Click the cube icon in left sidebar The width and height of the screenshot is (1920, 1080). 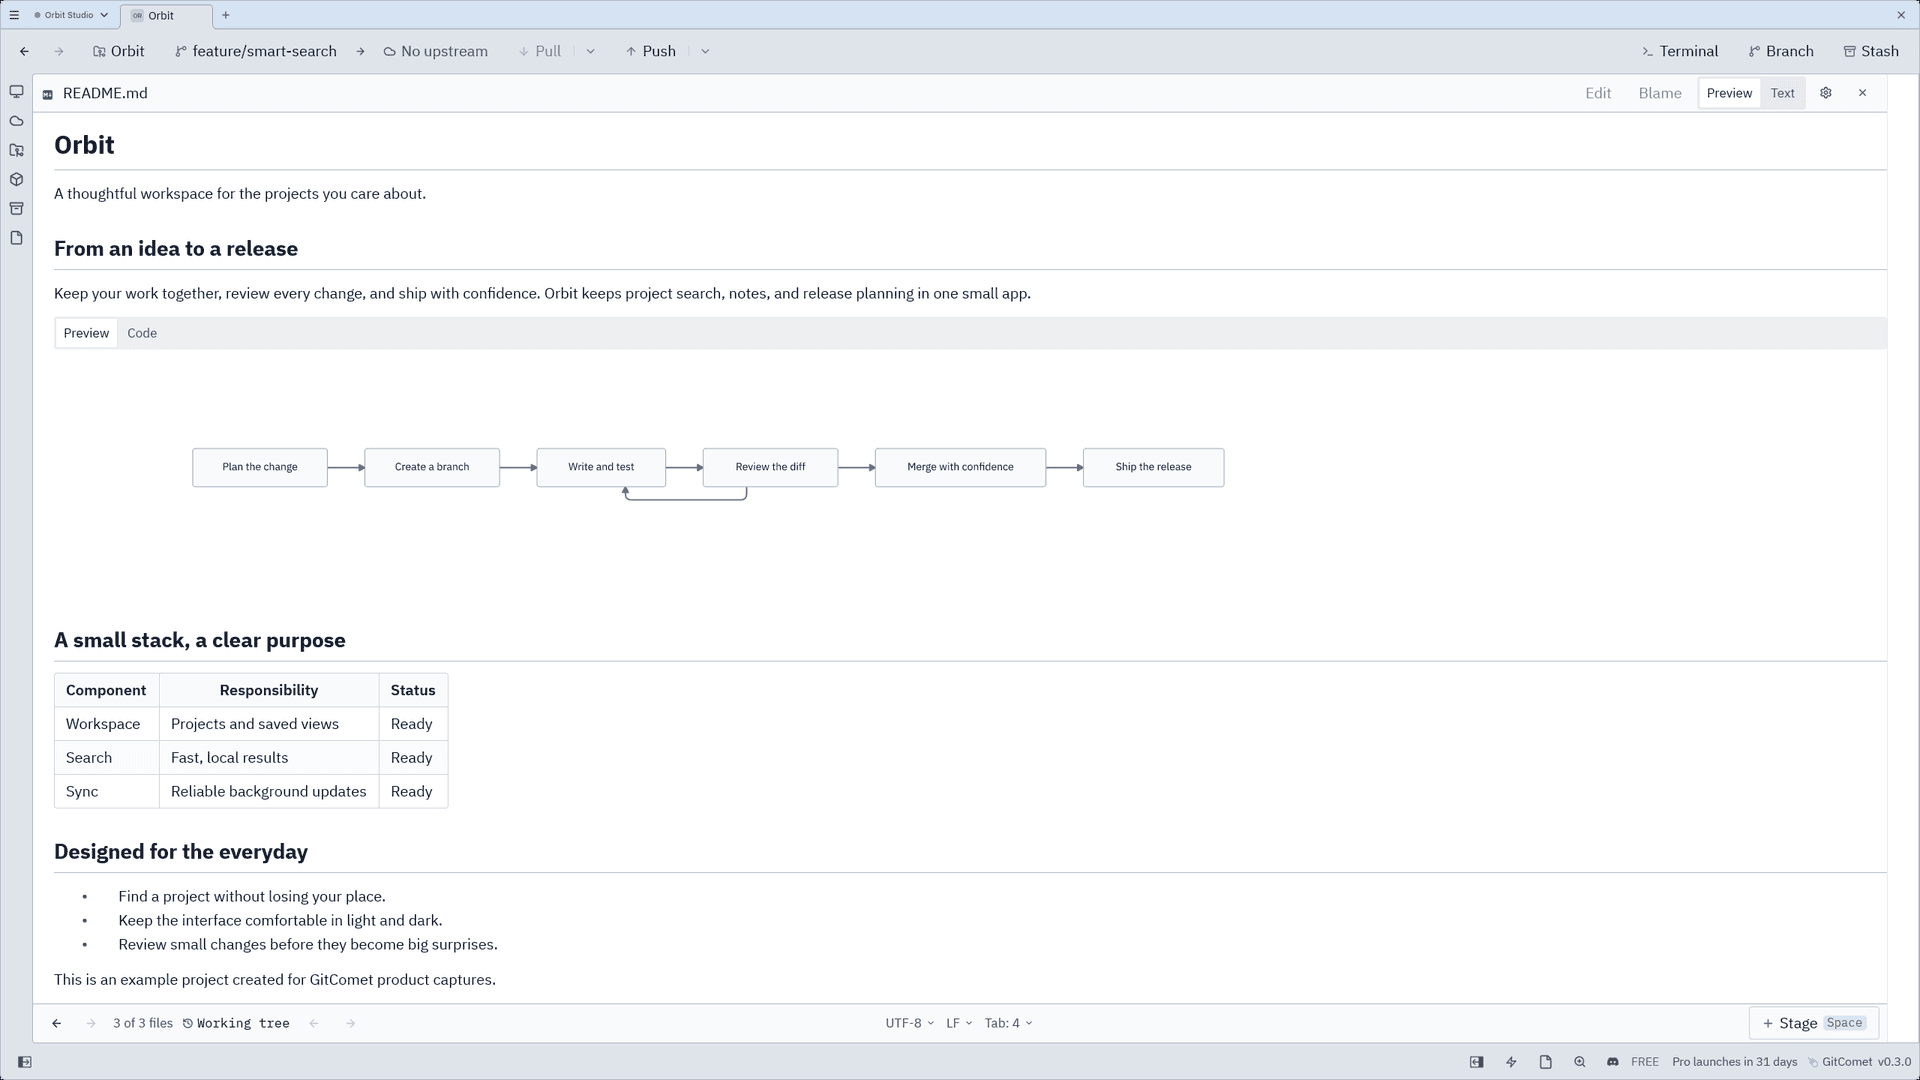16,180
